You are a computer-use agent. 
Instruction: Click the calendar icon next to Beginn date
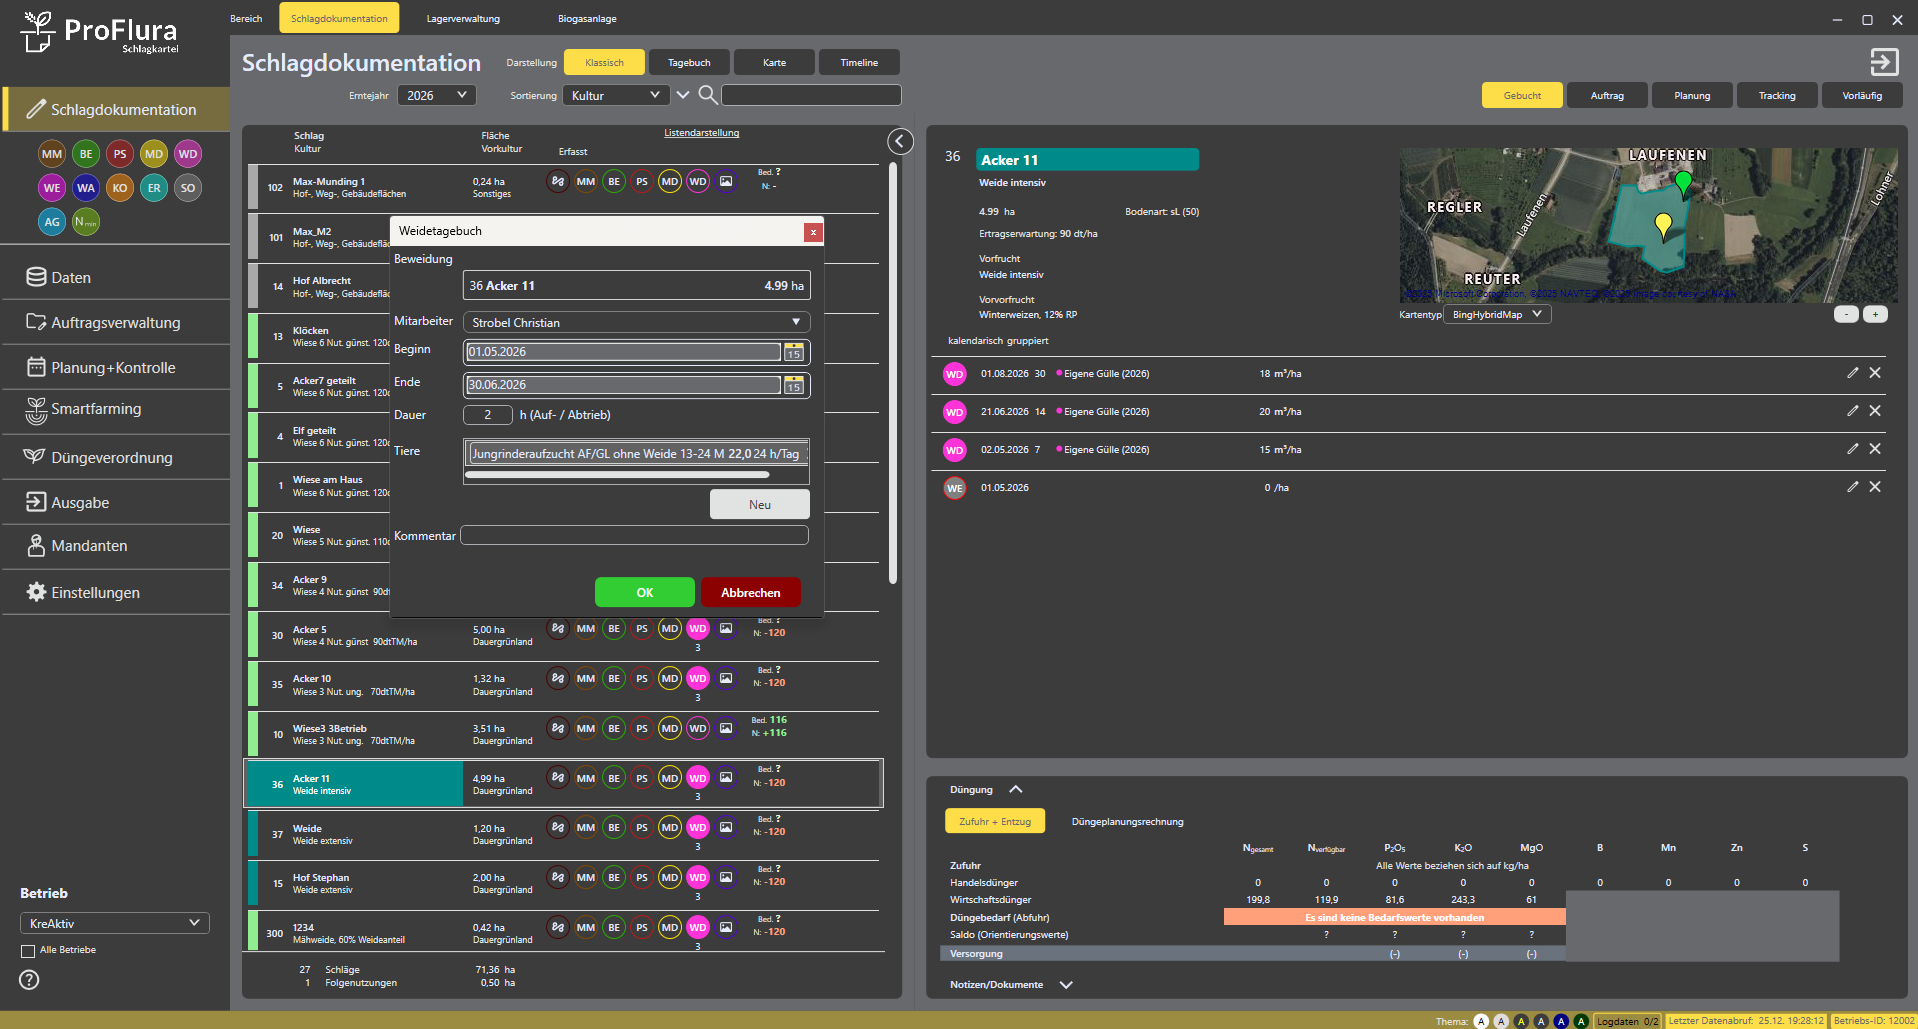[794, 352]
